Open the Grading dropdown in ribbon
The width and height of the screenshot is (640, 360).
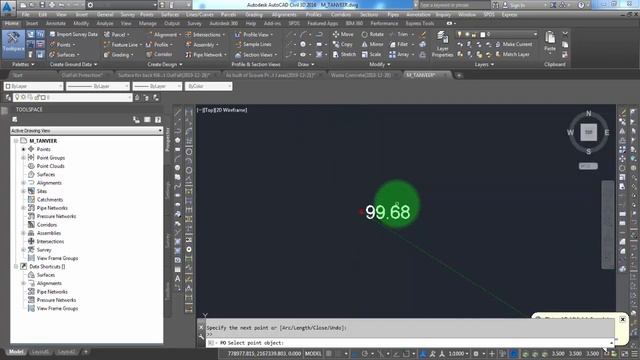point(119,54)
